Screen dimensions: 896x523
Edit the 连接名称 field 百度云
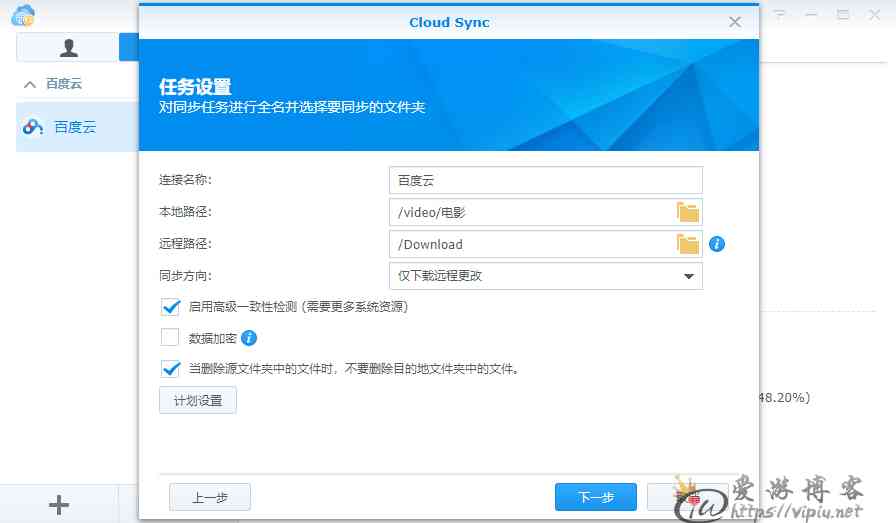pos(546,181)
